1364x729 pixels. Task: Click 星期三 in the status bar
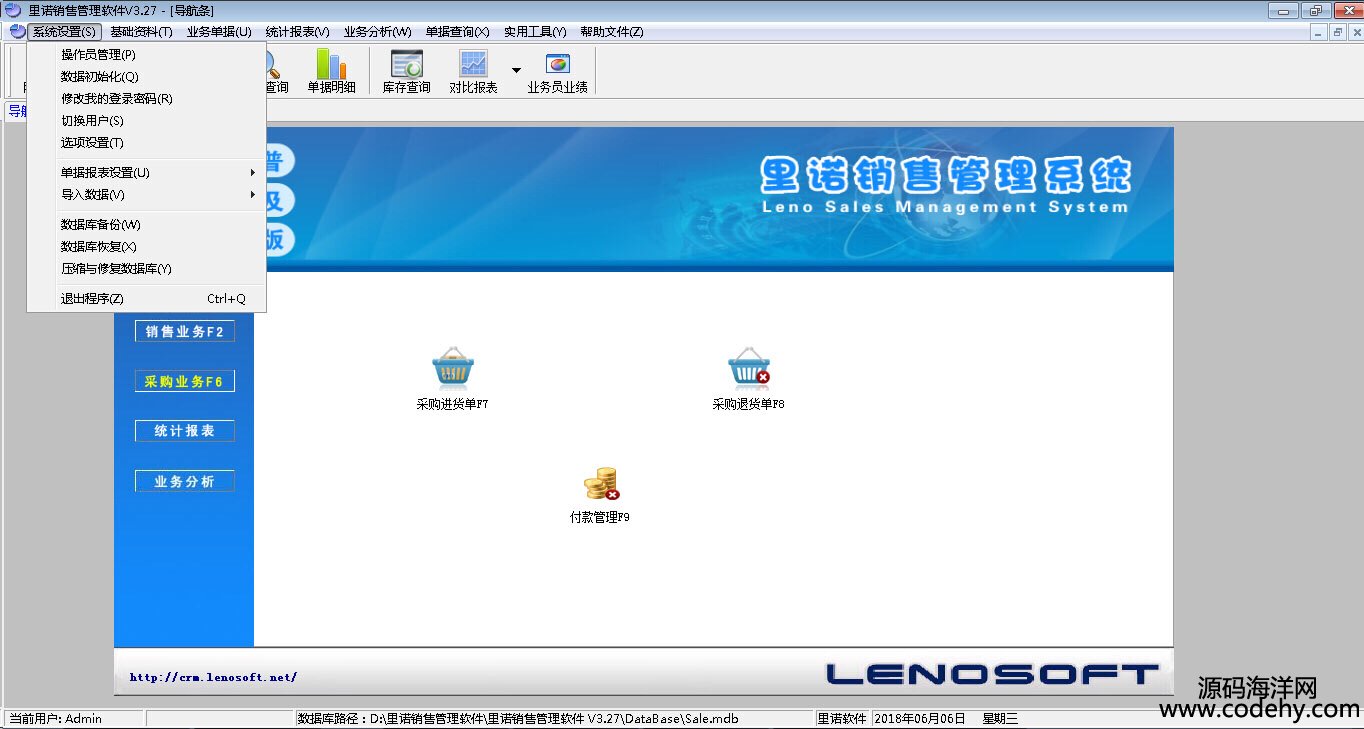point(1000,718)
